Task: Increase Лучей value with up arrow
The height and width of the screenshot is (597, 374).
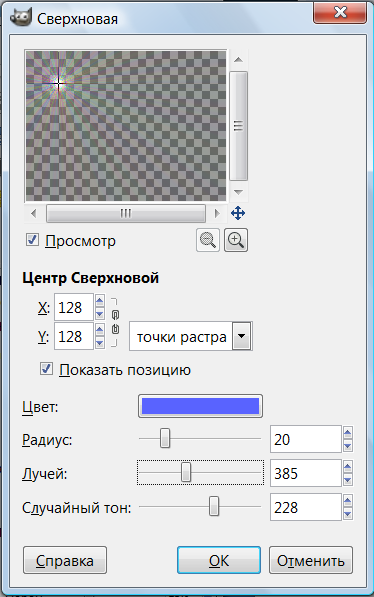Action: coord(347,466)
